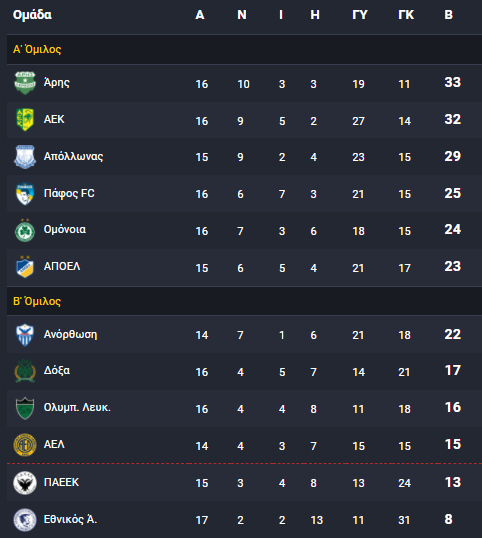482x538 pixels.
Task: Select the Εθνικός Ά. team crest
Action: 25,519
